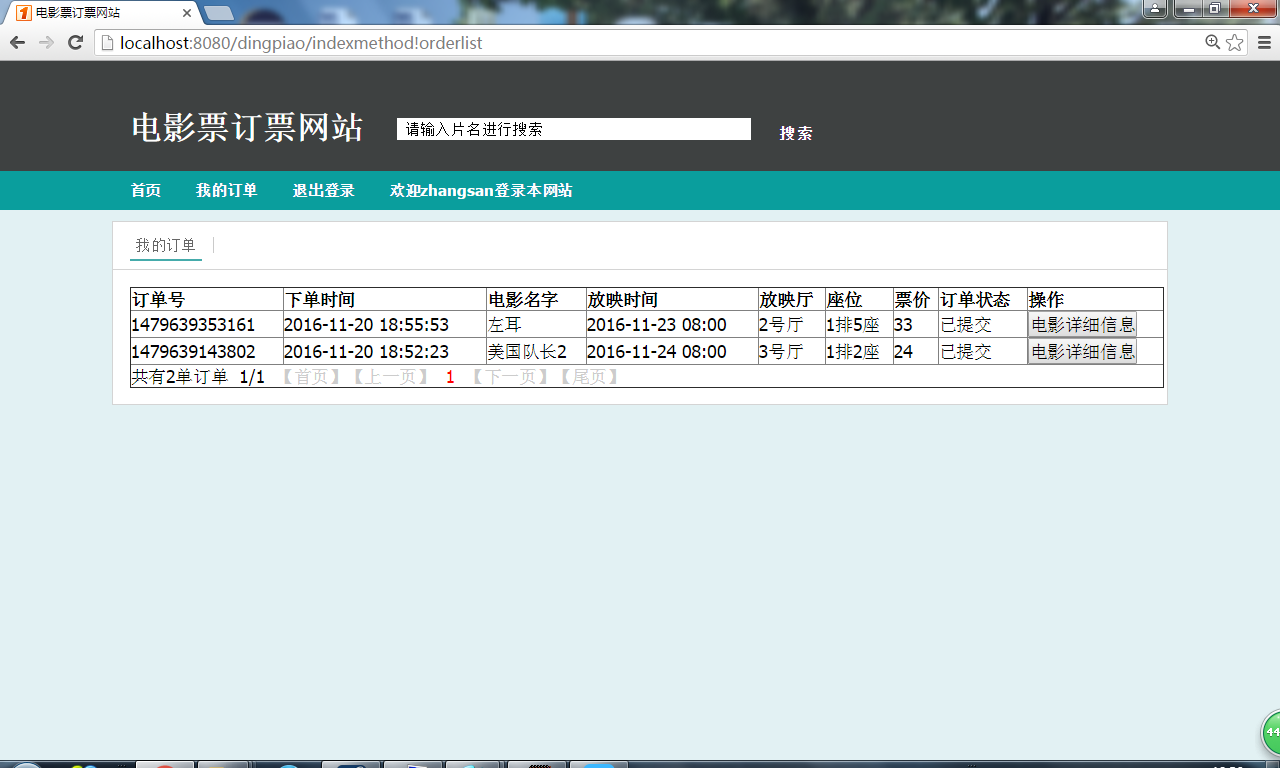1280x768 pixels.
Task: Open 我的订单 in the navigation bar
Action: (x=227, y=191)
